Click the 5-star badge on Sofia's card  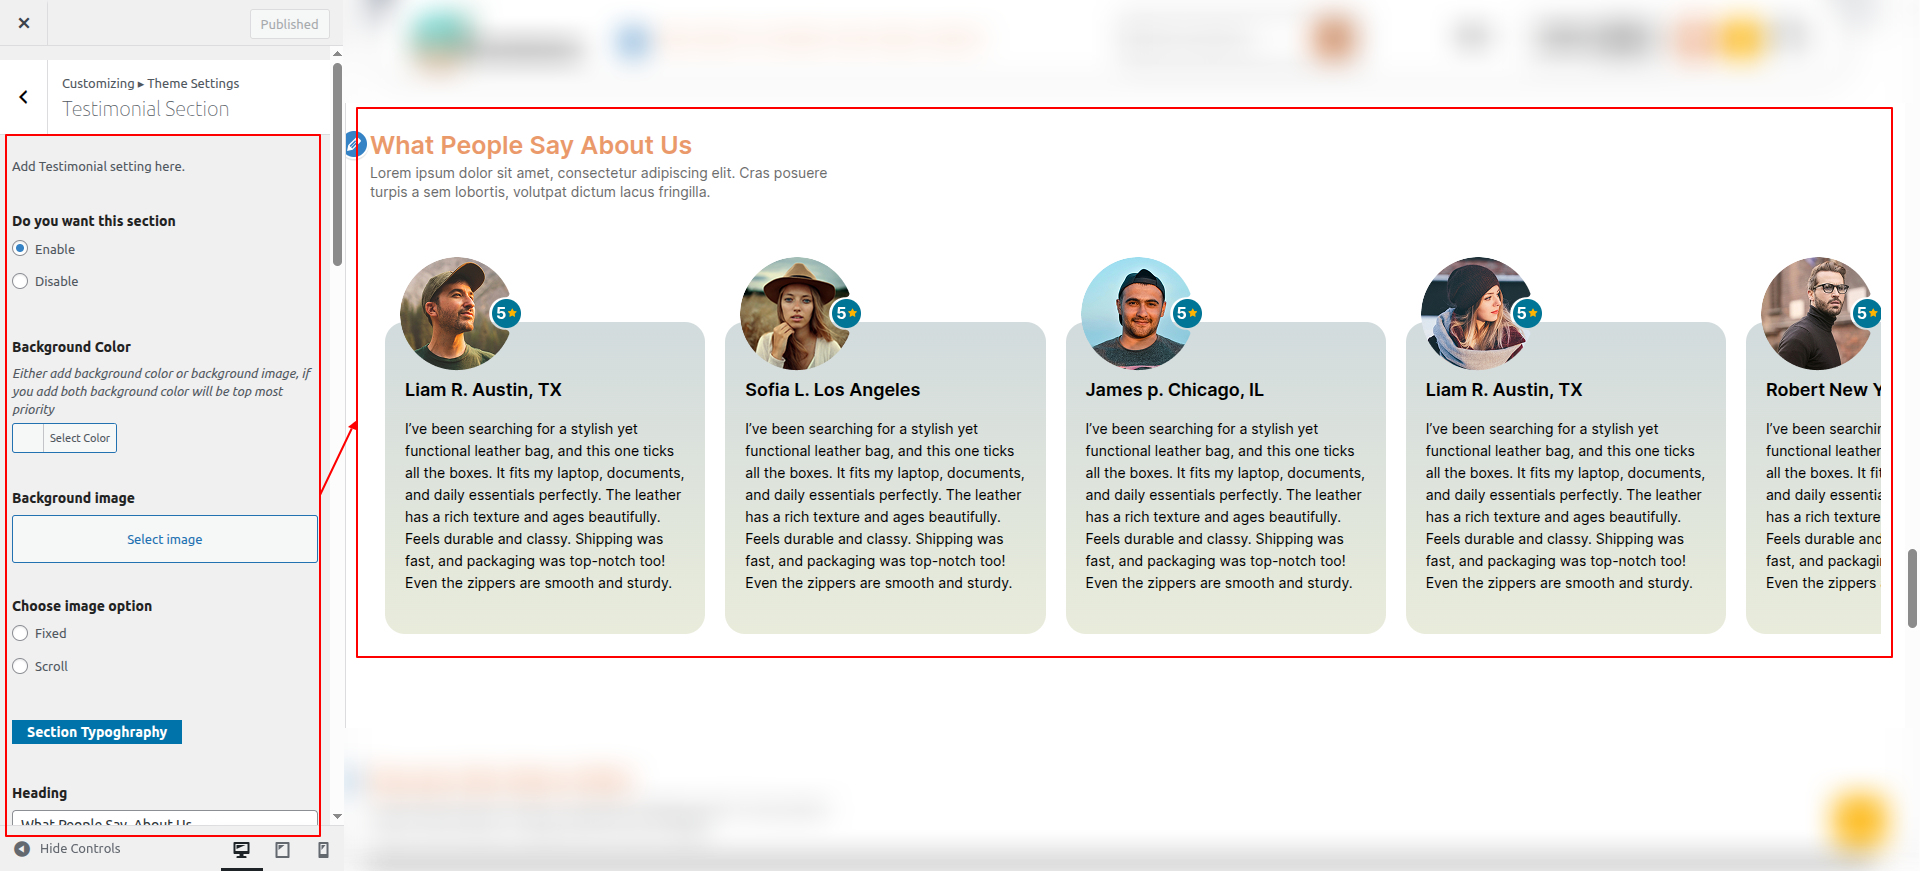pyautogui.click(x=847, y=313)
